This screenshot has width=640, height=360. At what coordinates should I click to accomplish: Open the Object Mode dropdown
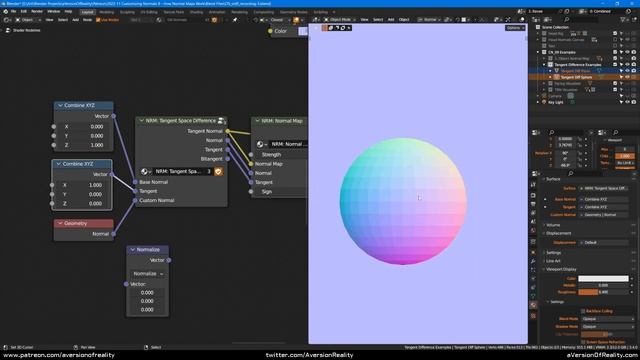(339, 20)
